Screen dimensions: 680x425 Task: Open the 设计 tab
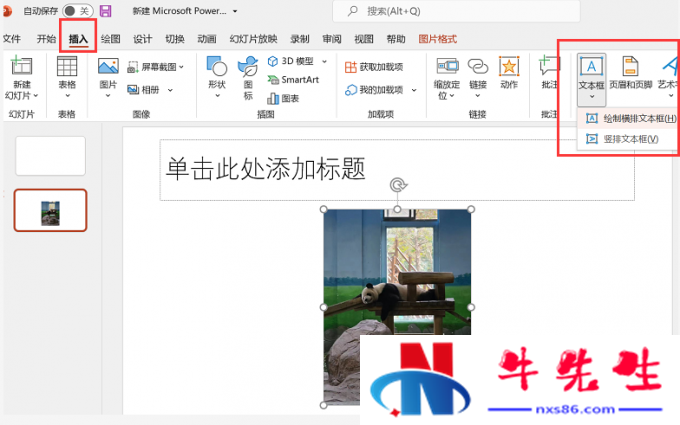(x=143, y=39)
